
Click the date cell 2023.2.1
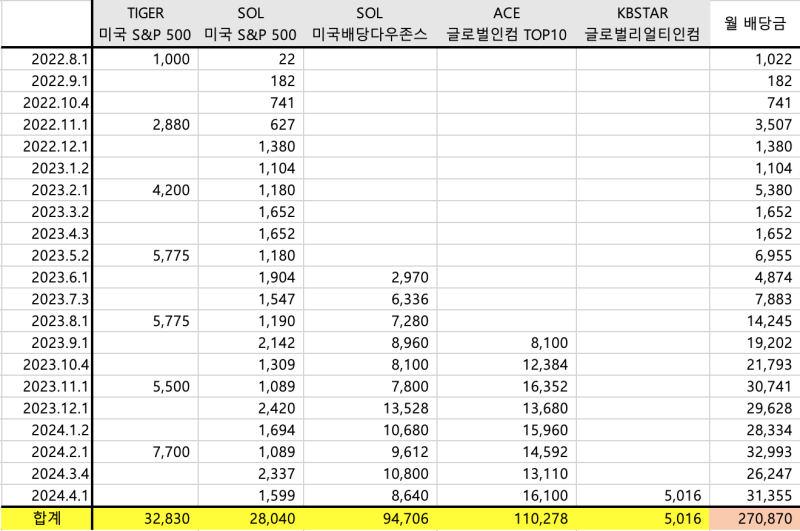(46, 190)
